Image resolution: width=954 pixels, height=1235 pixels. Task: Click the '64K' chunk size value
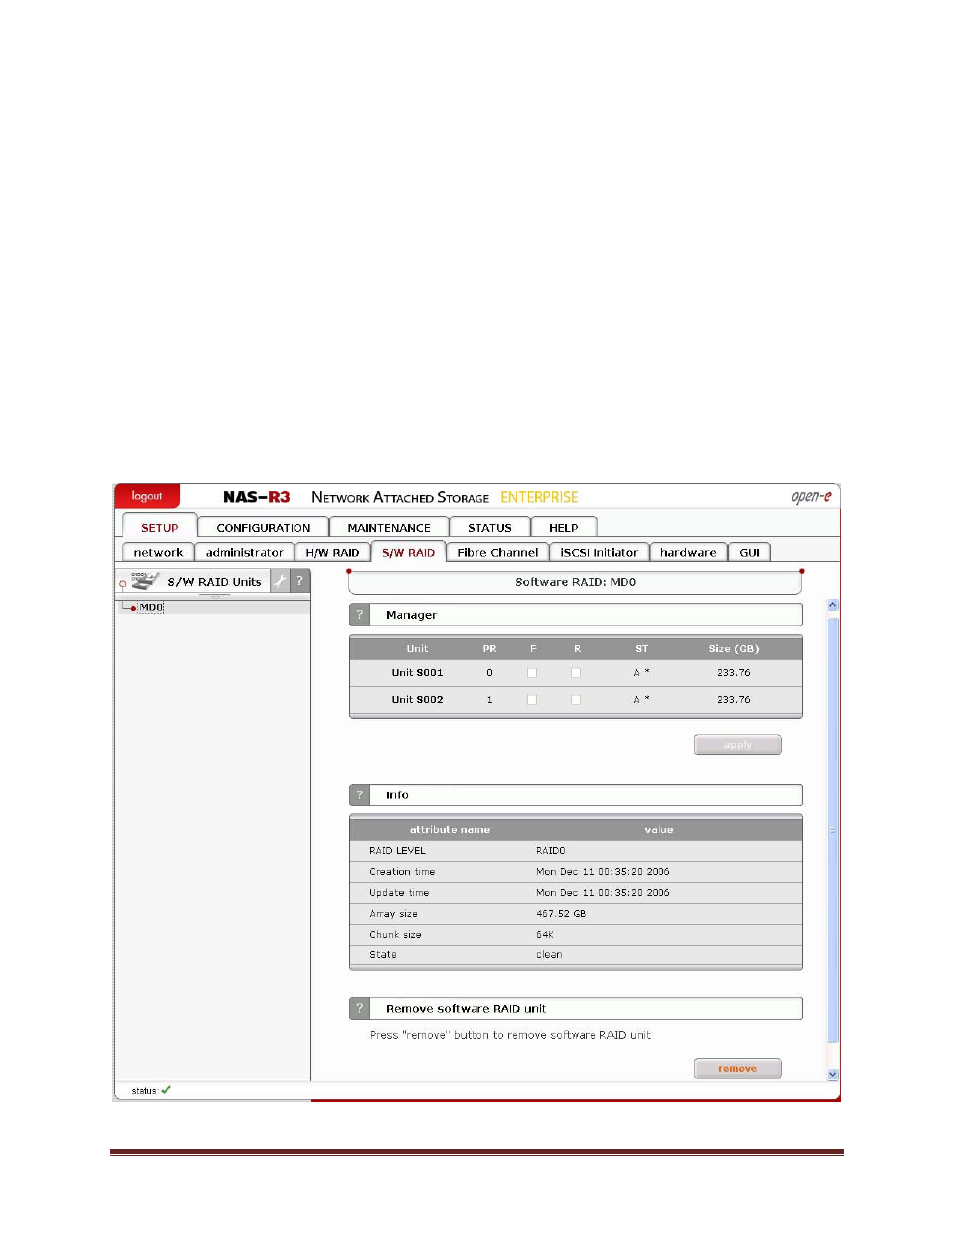pos(545,935)
